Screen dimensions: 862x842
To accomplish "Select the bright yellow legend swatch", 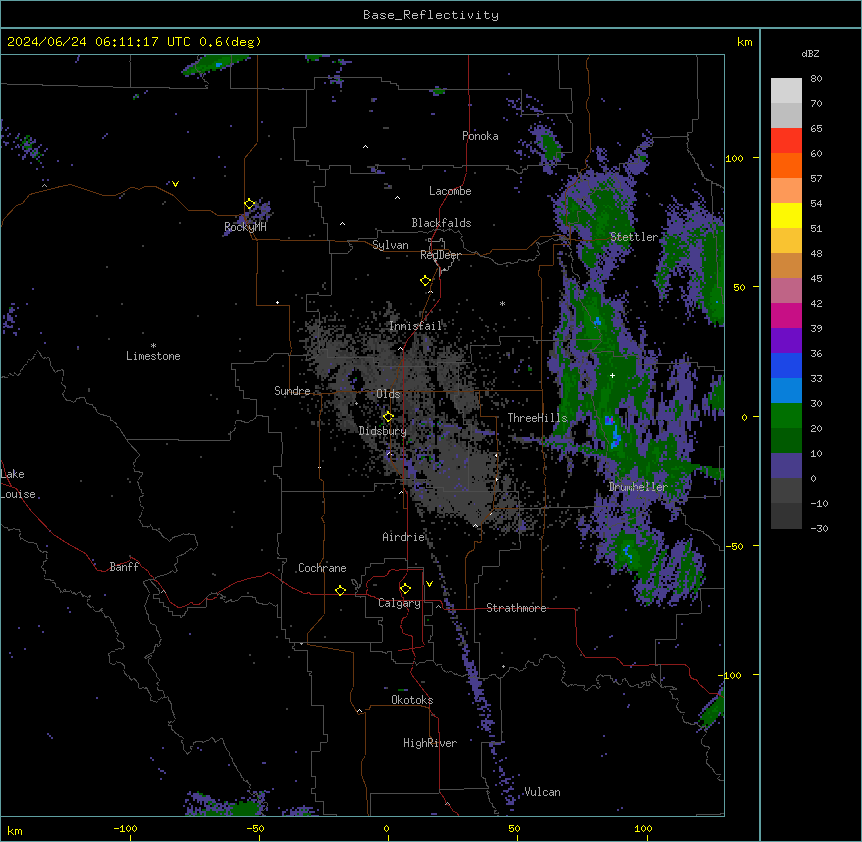I will point(786,215).
